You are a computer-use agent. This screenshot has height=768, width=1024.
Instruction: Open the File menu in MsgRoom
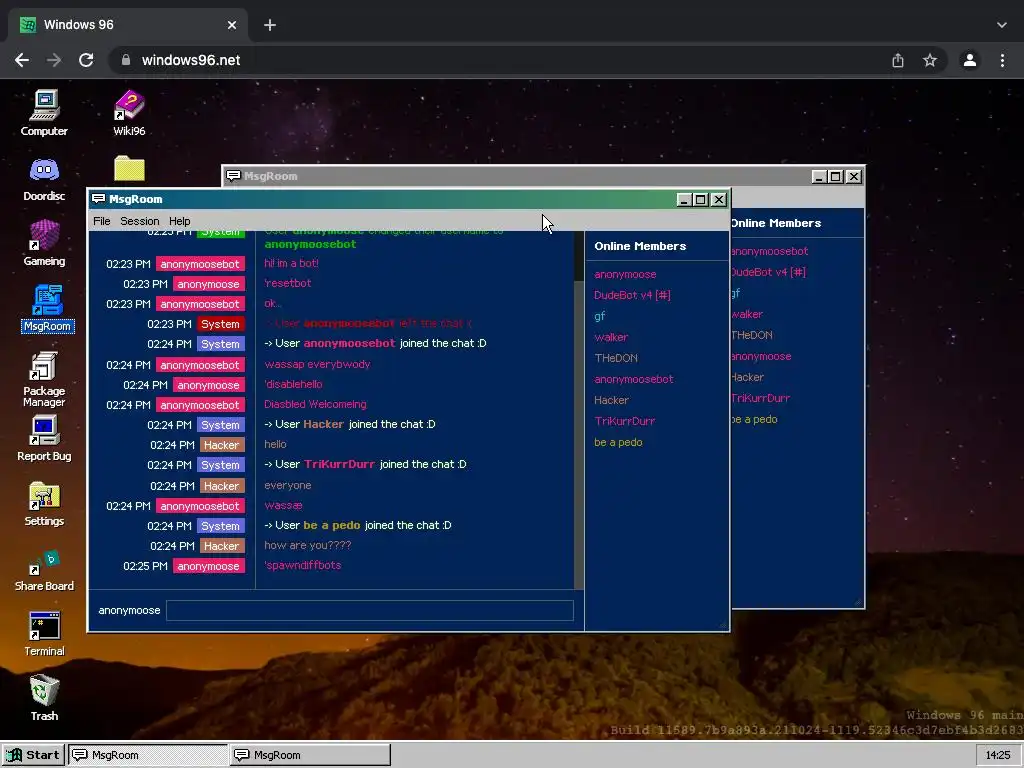coord(101,221)
